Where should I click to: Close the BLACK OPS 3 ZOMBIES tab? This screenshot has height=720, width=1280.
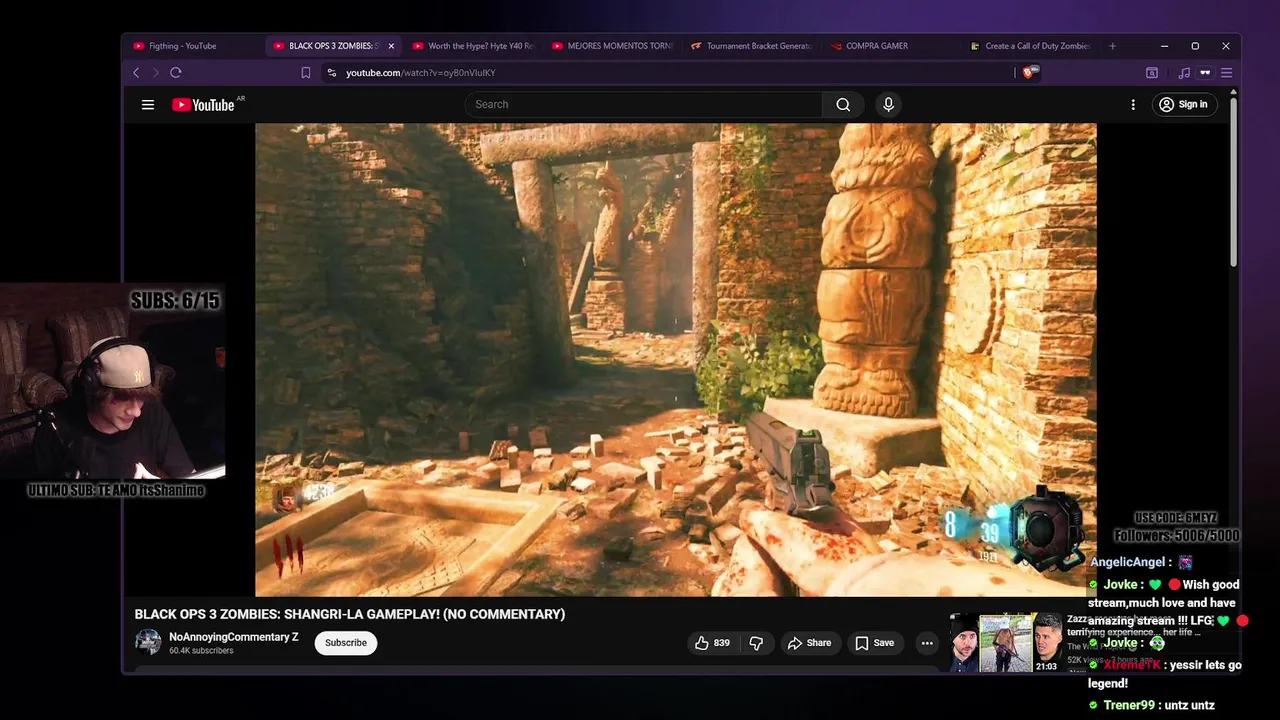[391, 46]
